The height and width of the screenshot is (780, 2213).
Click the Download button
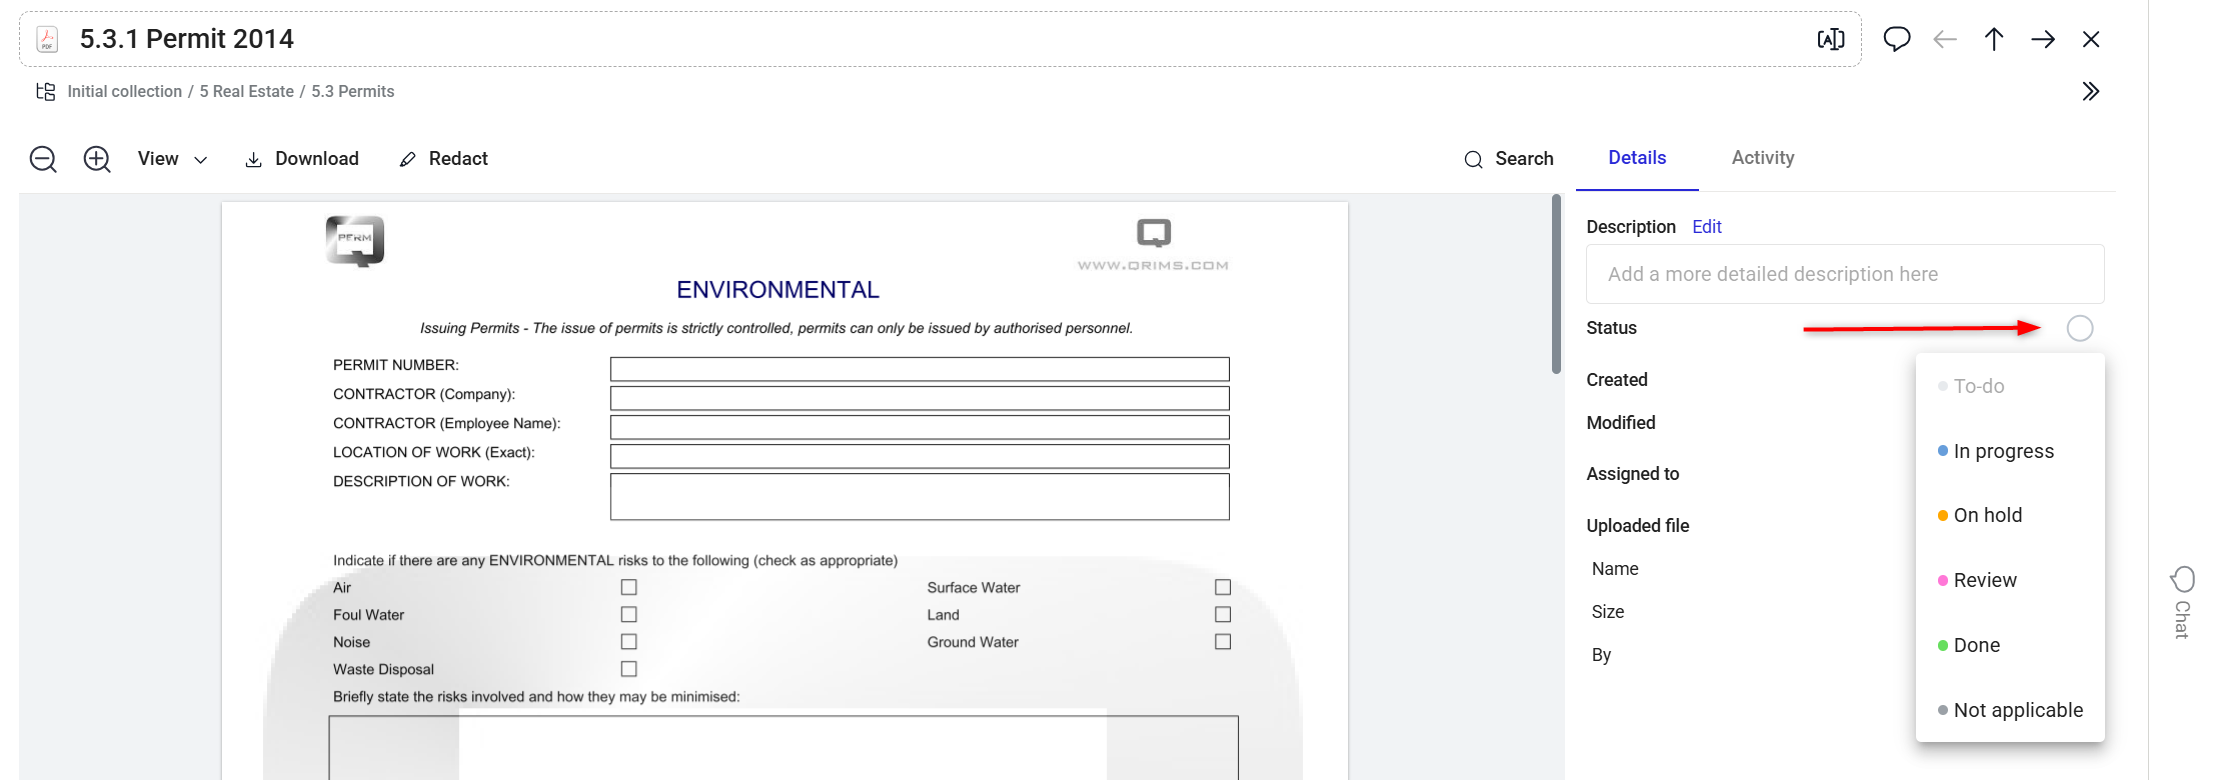(x=302, y=159)
